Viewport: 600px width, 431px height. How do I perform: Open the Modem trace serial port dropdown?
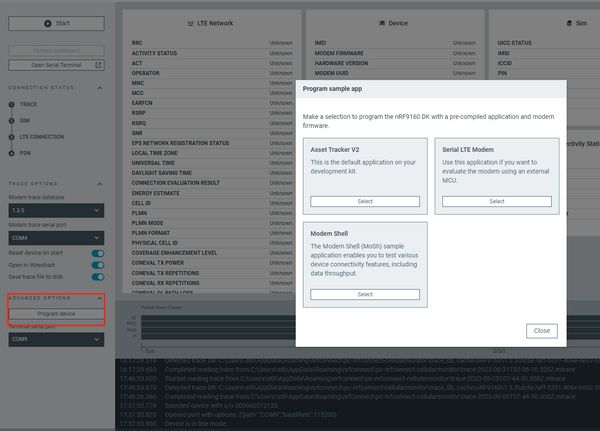pos(56,238)
